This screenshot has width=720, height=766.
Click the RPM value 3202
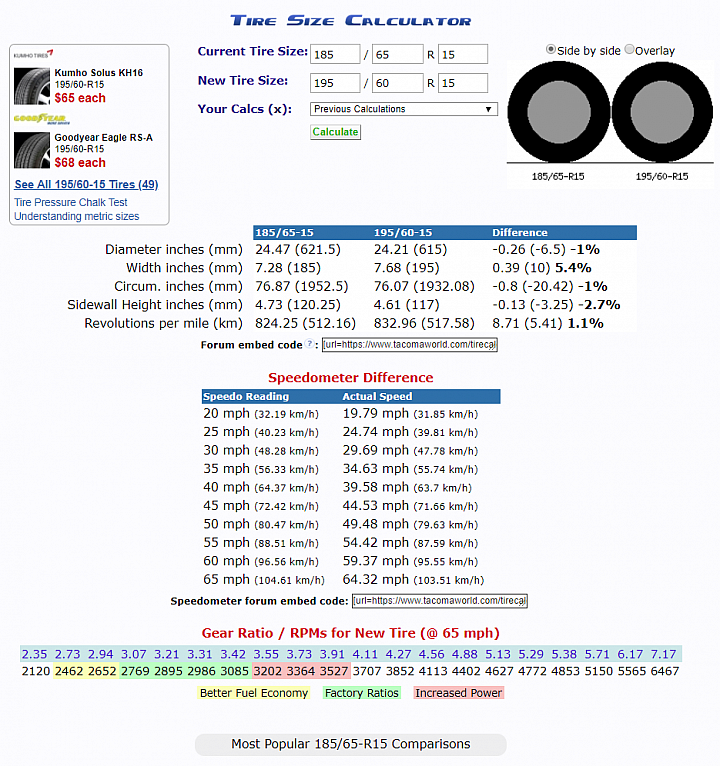[267, 671]
